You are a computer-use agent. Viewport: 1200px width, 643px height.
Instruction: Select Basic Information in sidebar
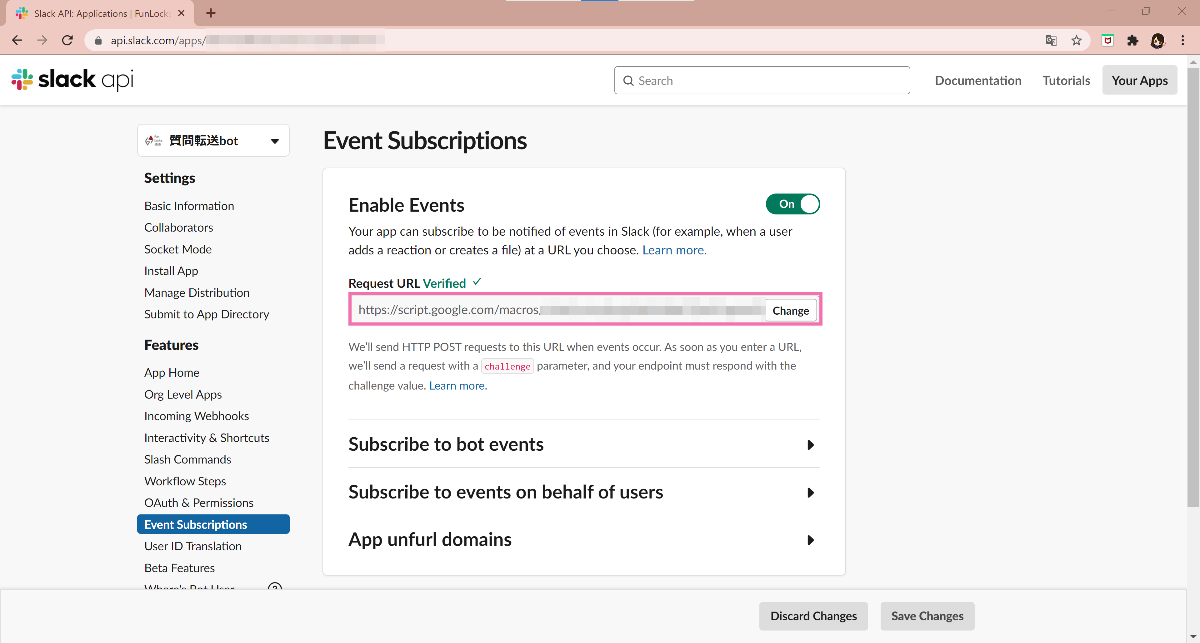(189, 206)
